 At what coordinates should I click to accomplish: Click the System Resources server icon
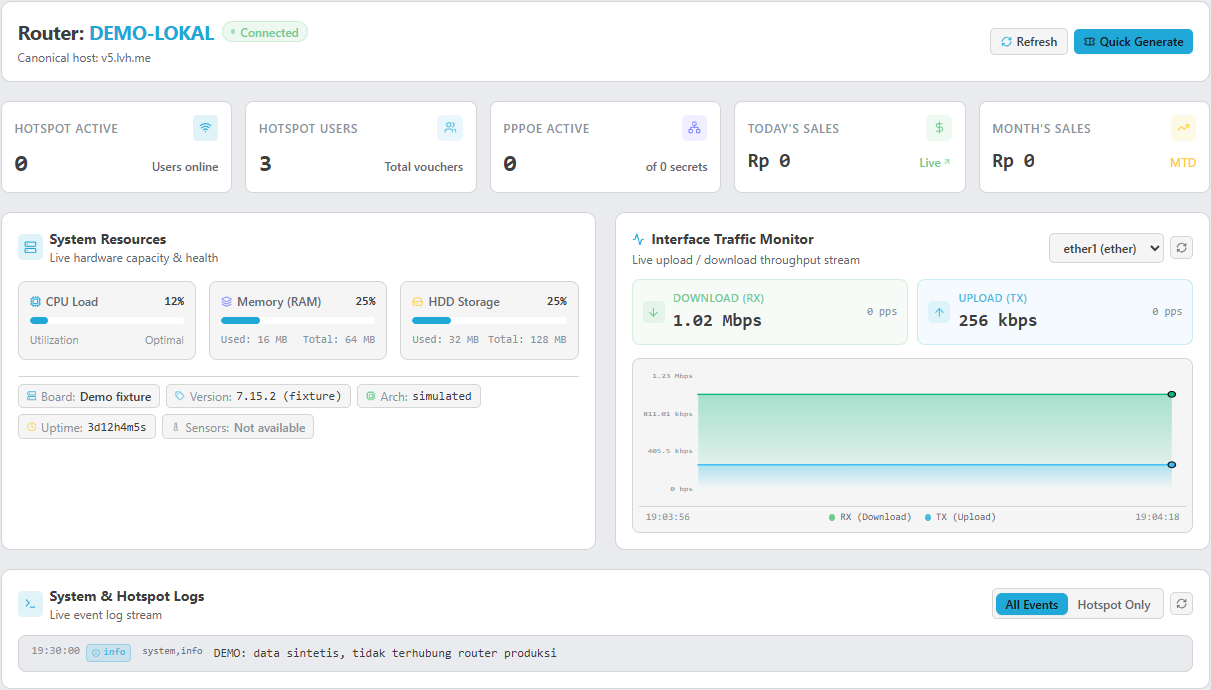(30, 247)
